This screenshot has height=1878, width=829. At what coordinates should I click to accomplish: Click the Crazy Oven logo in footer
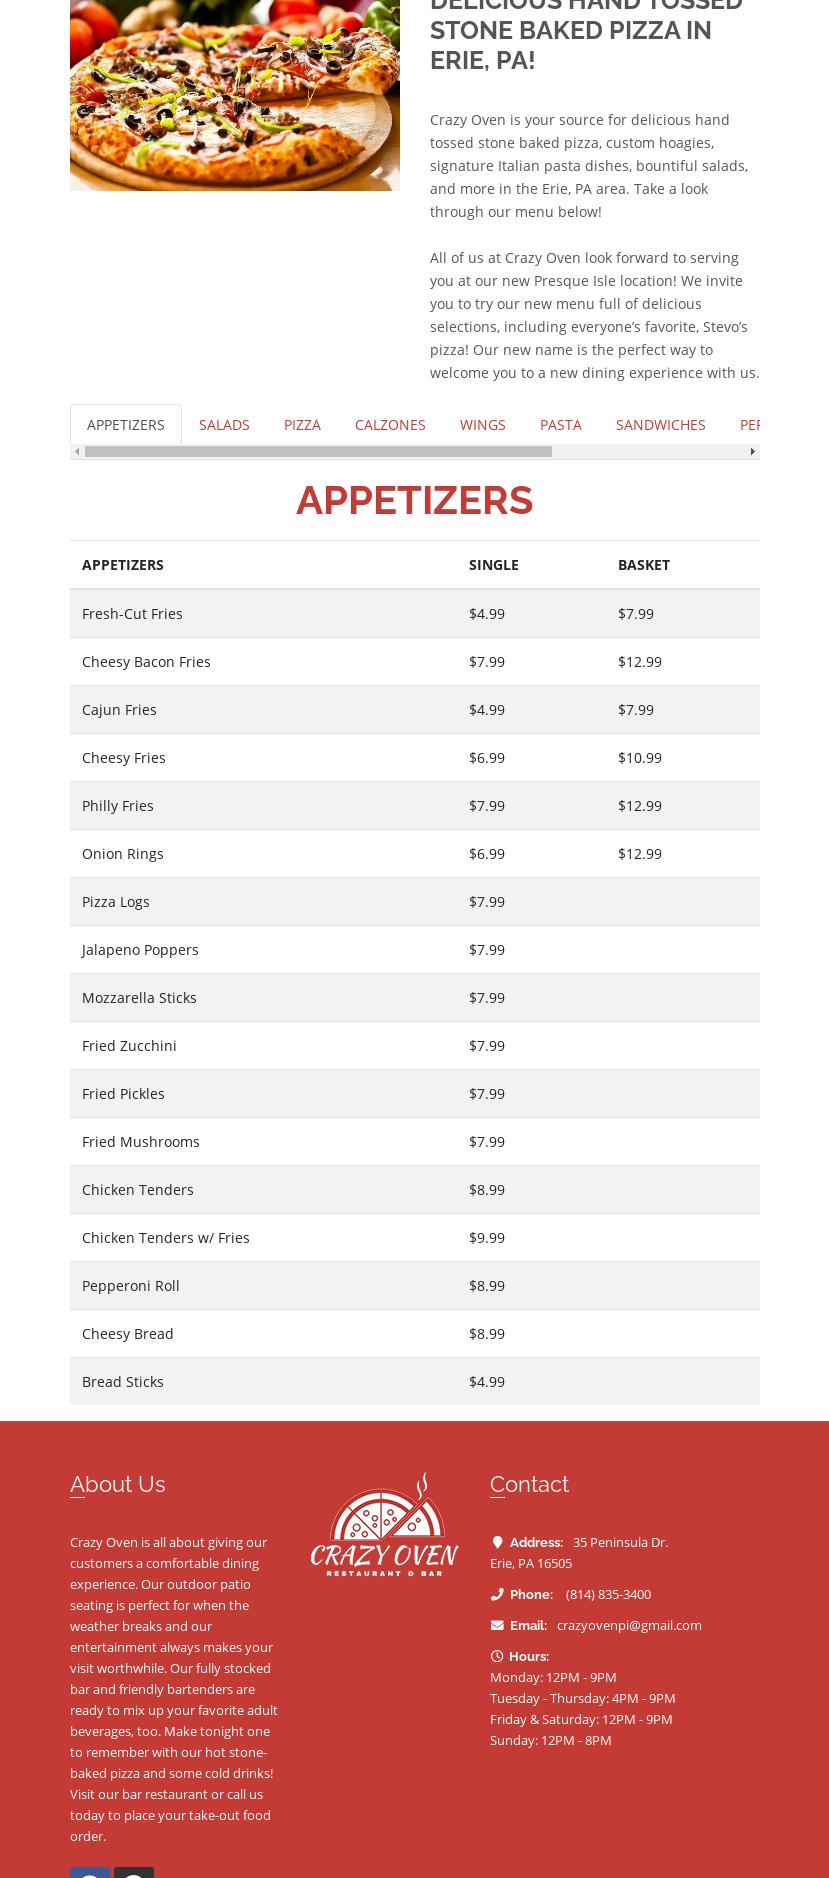pos(384,1525)
